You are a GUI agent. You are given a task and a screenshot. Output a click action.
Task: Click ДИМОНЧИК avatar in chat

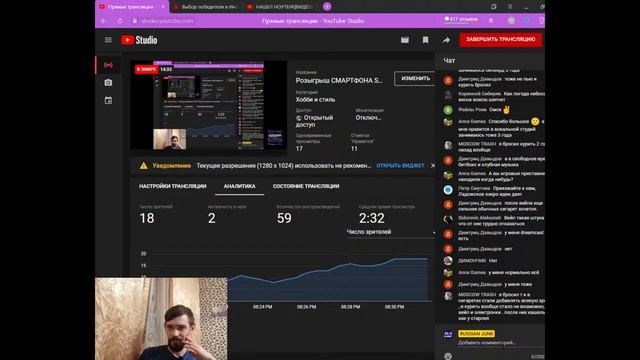tap(448, 260)
